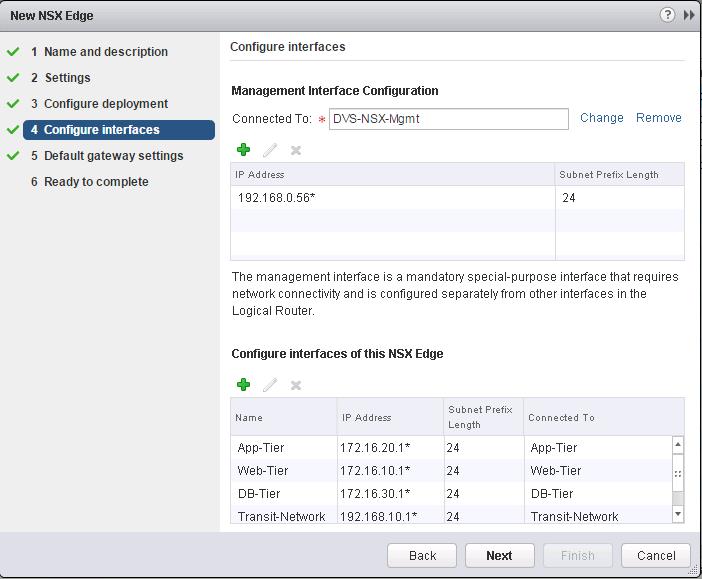Click the Name column header in interfaces table

pos(283,417)
